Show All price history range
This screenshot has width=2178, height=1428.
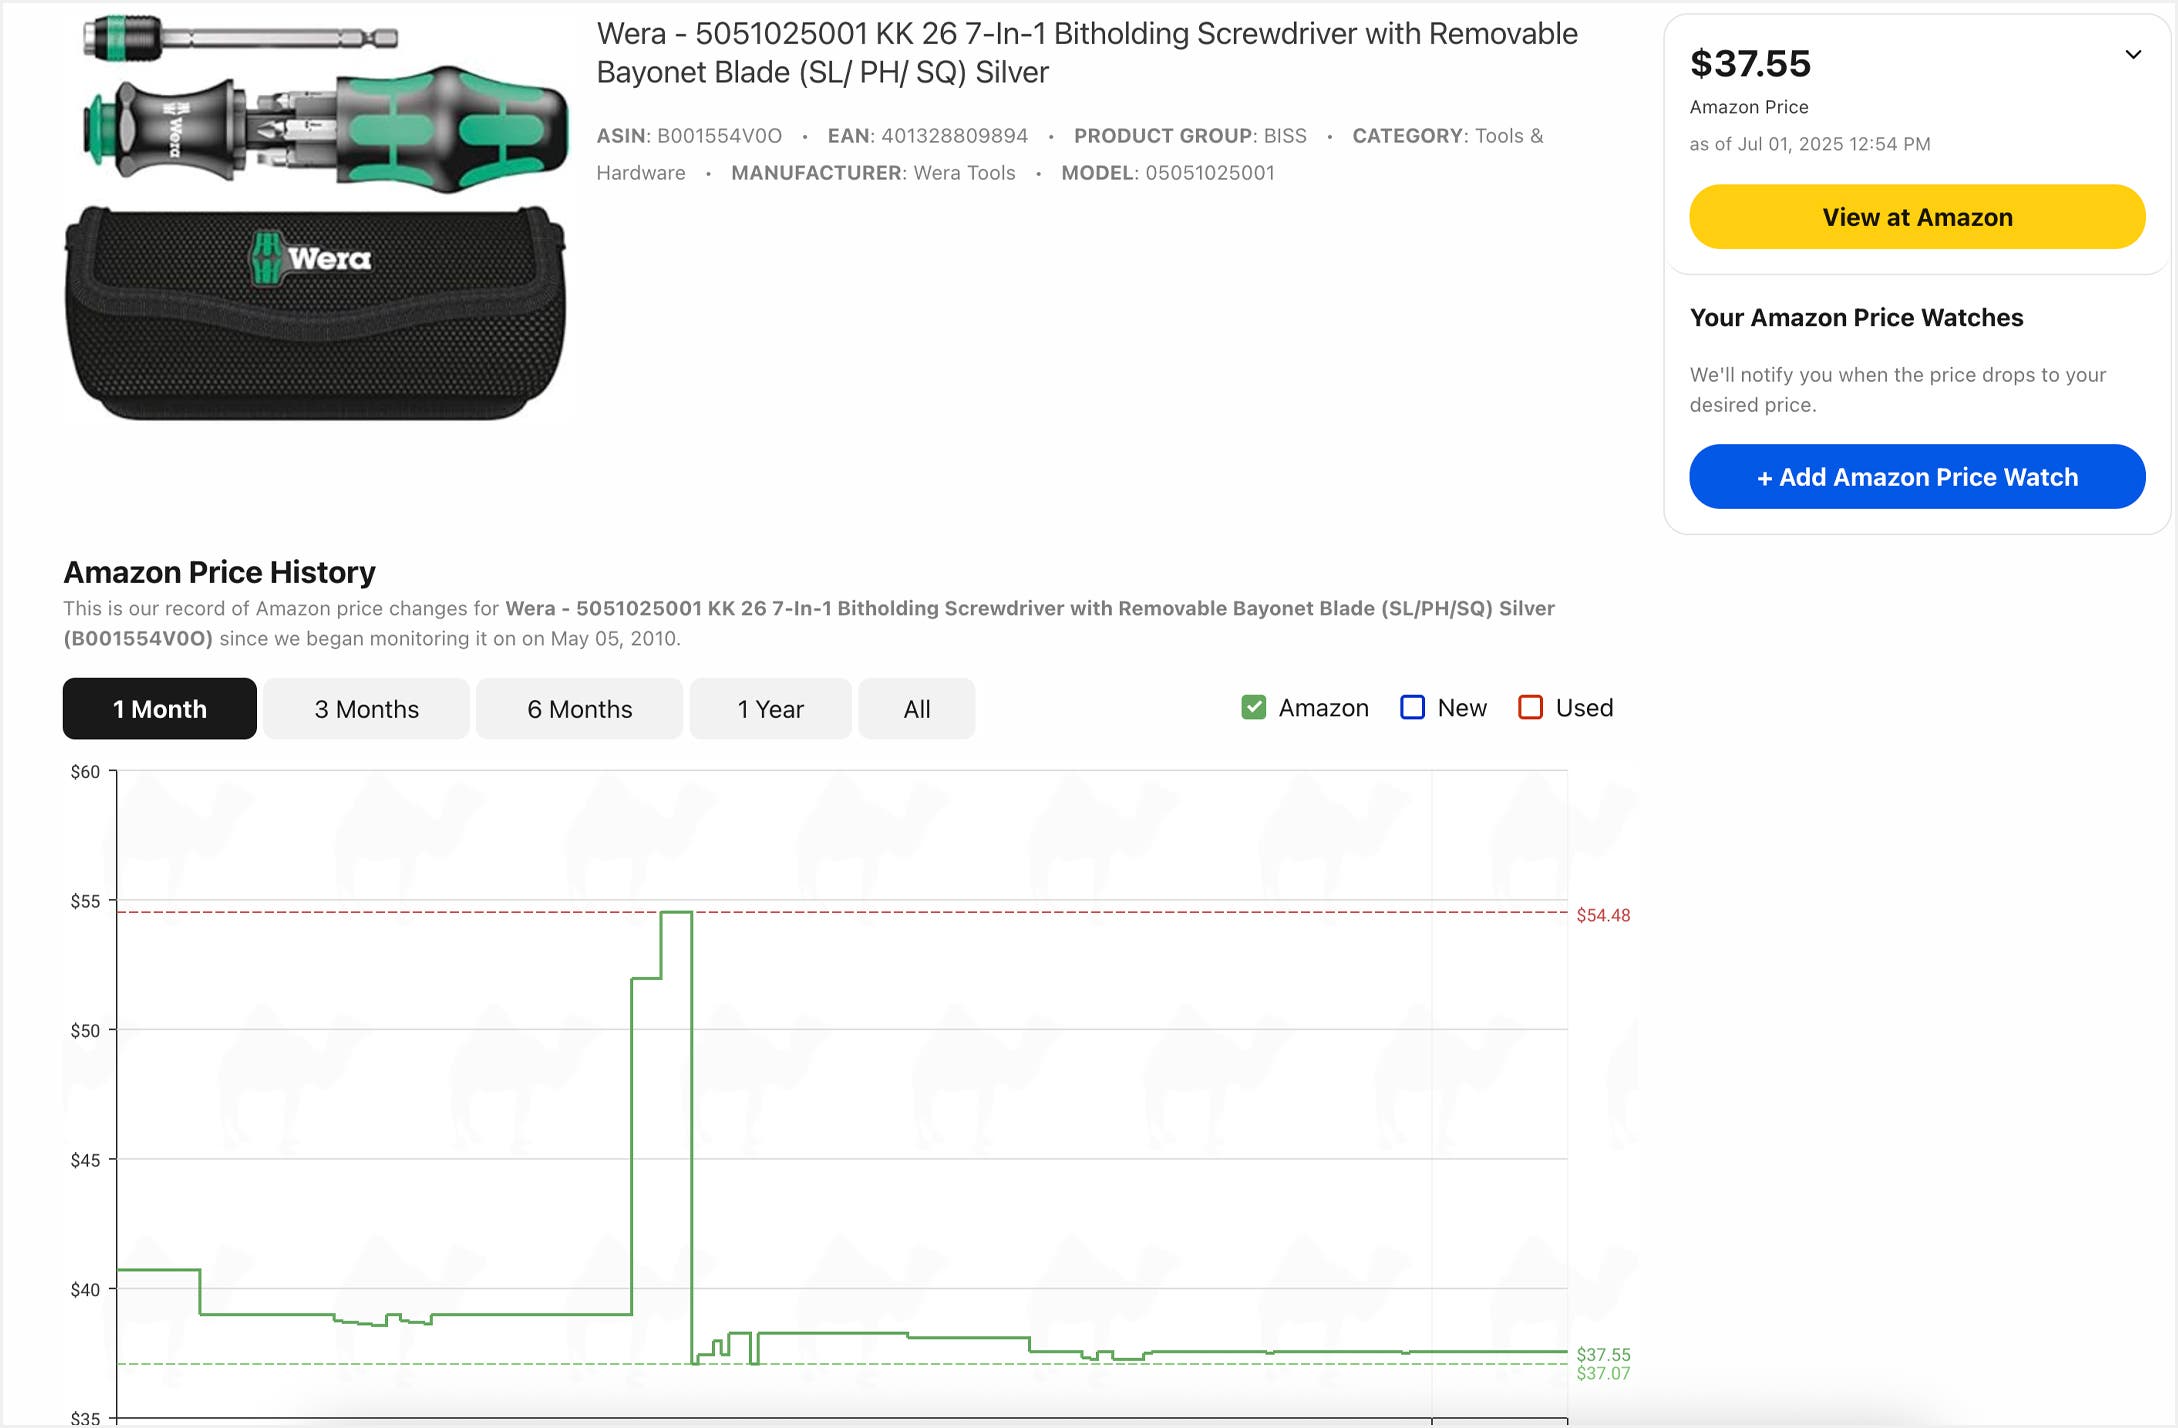coord(916,709)
